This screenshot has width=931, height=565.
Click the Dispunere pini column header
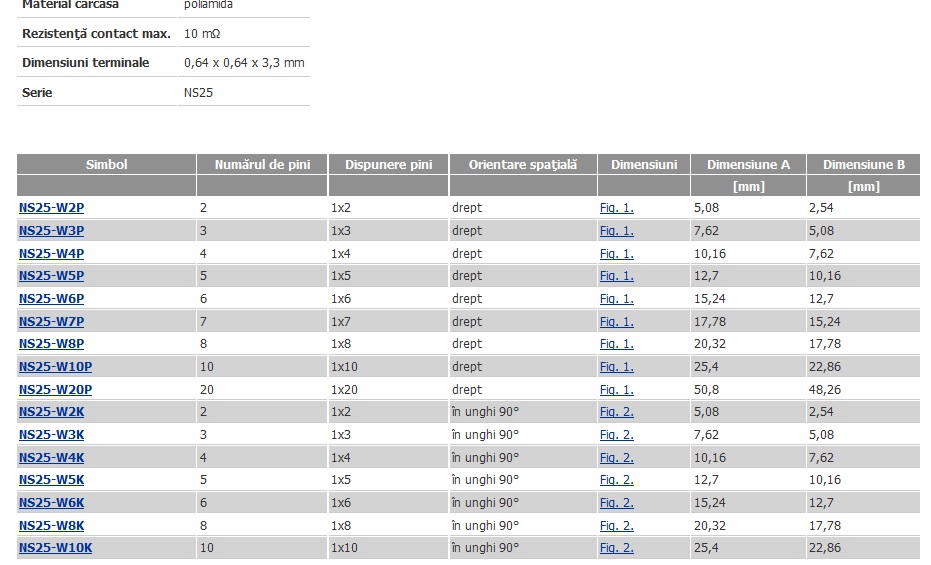pos(388,164)
